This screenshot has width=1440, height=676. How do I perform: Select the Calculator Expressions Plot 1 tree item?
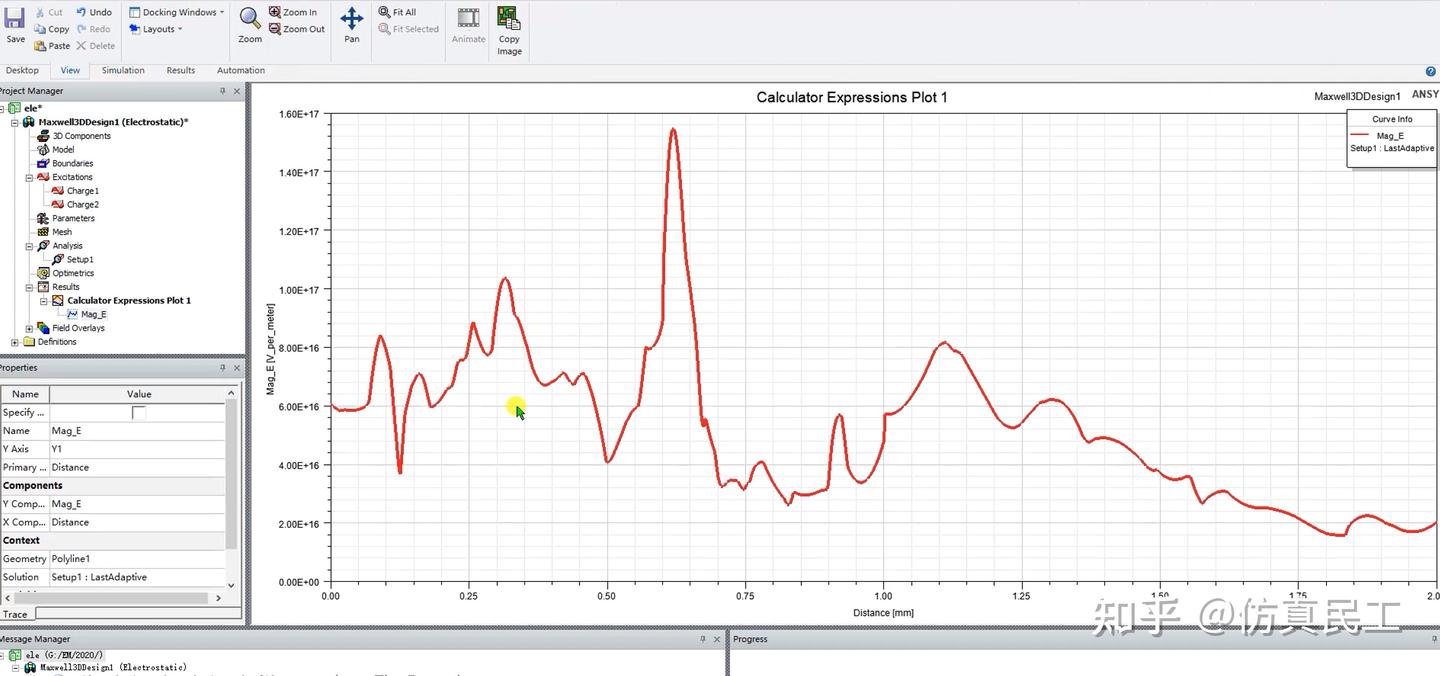pyautogui.click(x=129, y=300)
